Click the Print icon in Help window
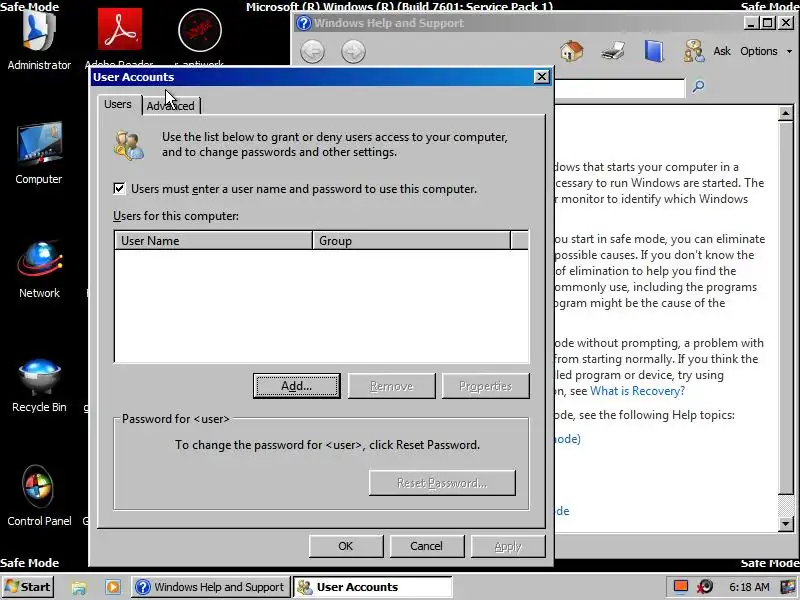Screen dimensions: 800x600 point(613,51)
